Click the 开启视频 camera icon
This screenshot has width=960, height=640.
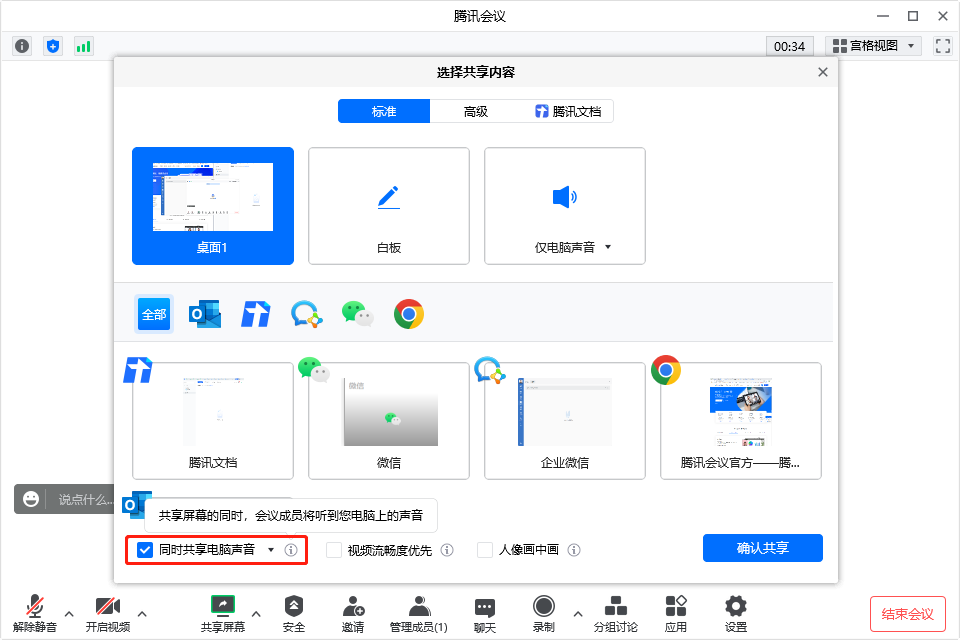click(x=108, y=606)
